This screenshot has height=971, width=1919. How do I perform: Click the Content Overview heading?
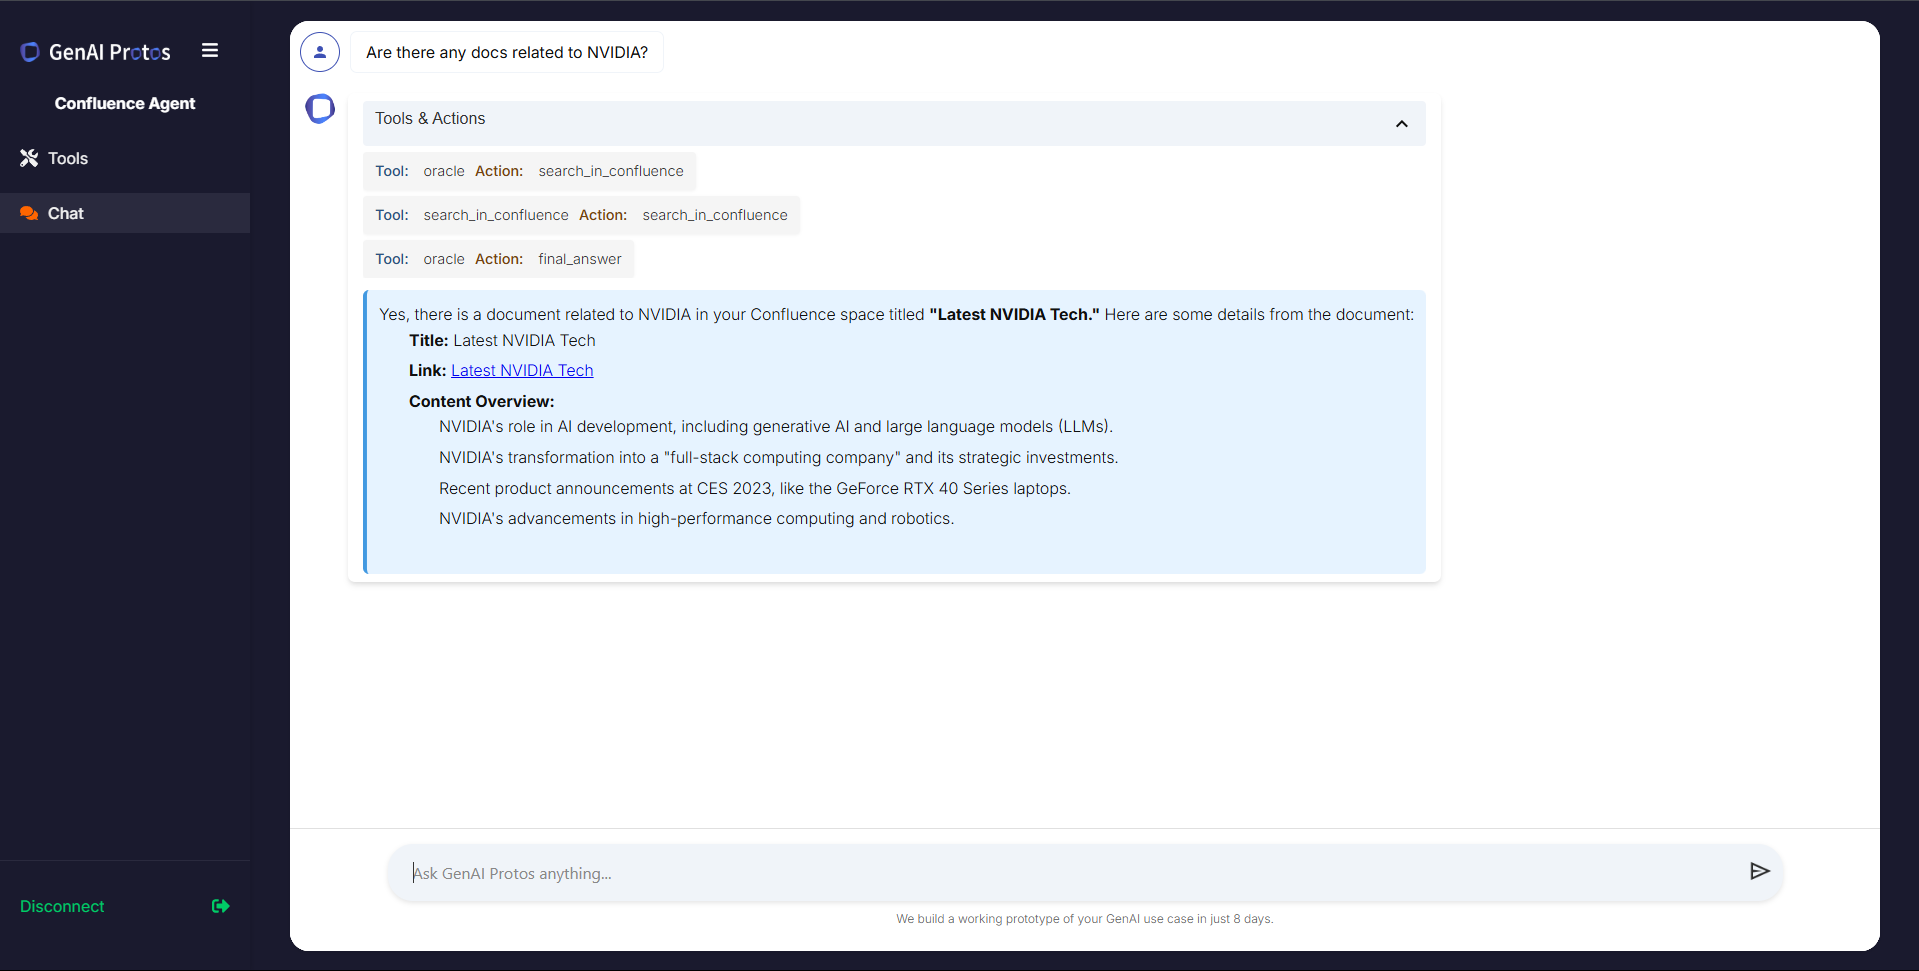point(481,401)
